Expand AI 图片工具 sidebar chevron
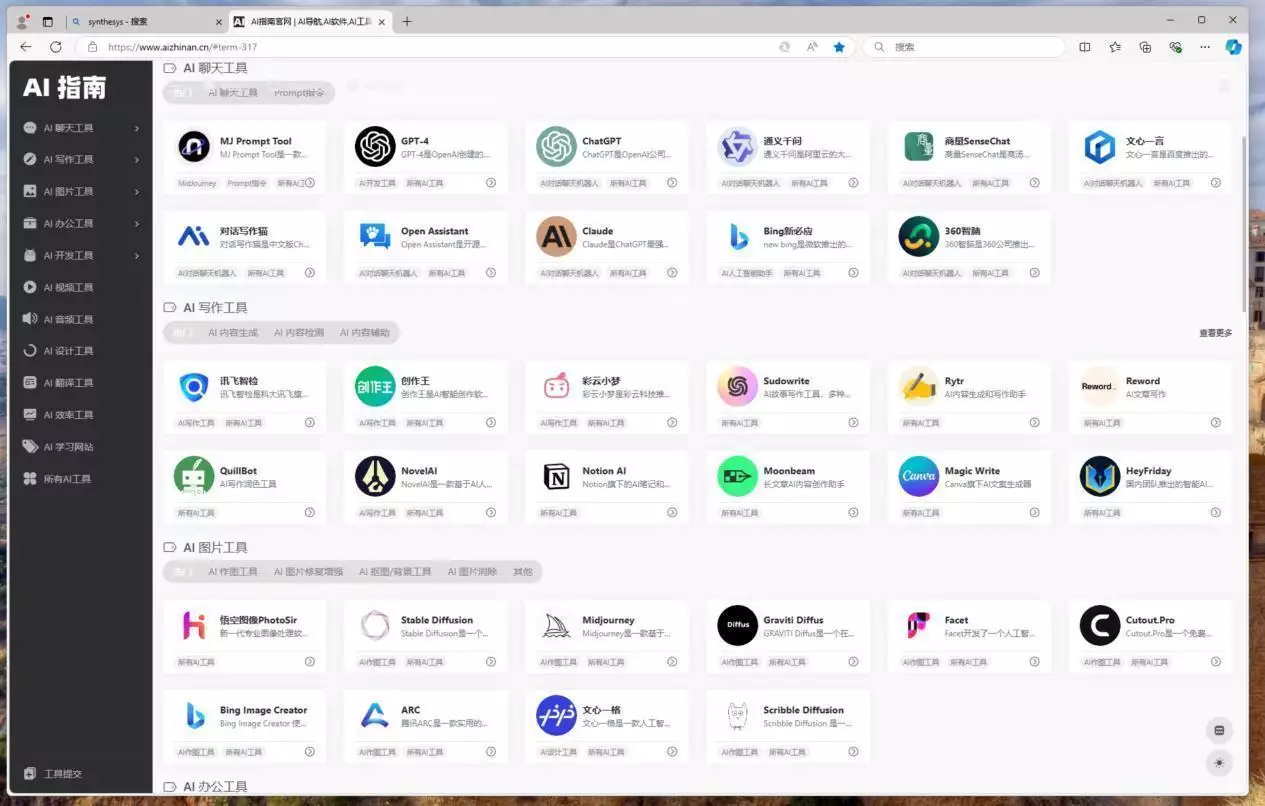The height and width of the screenshot is (806, 1265). [x=137, y=192]
